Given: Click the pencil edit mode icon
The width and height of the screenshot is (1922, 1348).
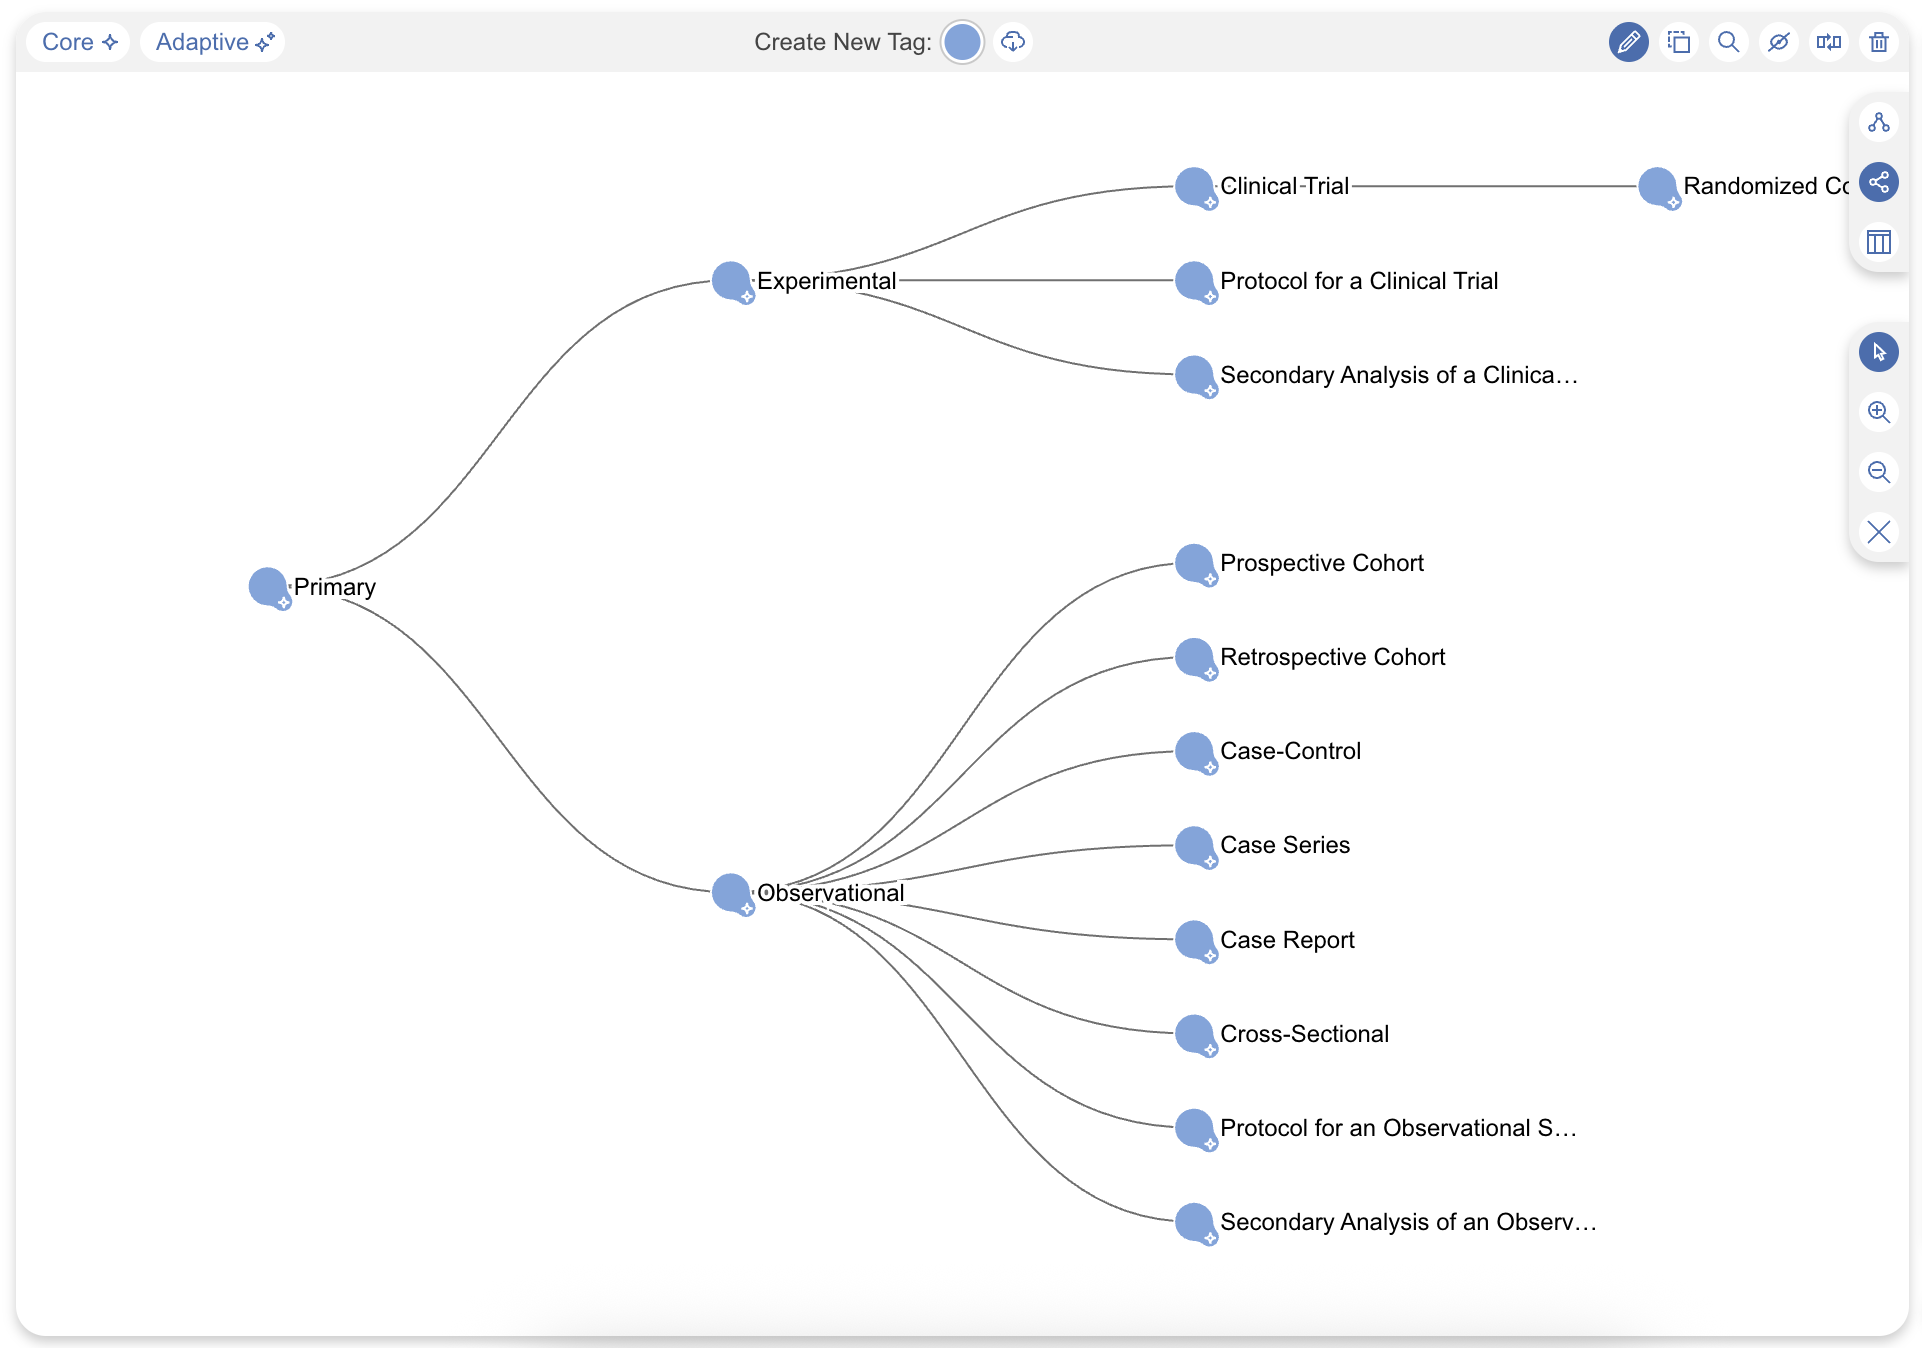Looking at the screenshot, I should (1628, 42).
